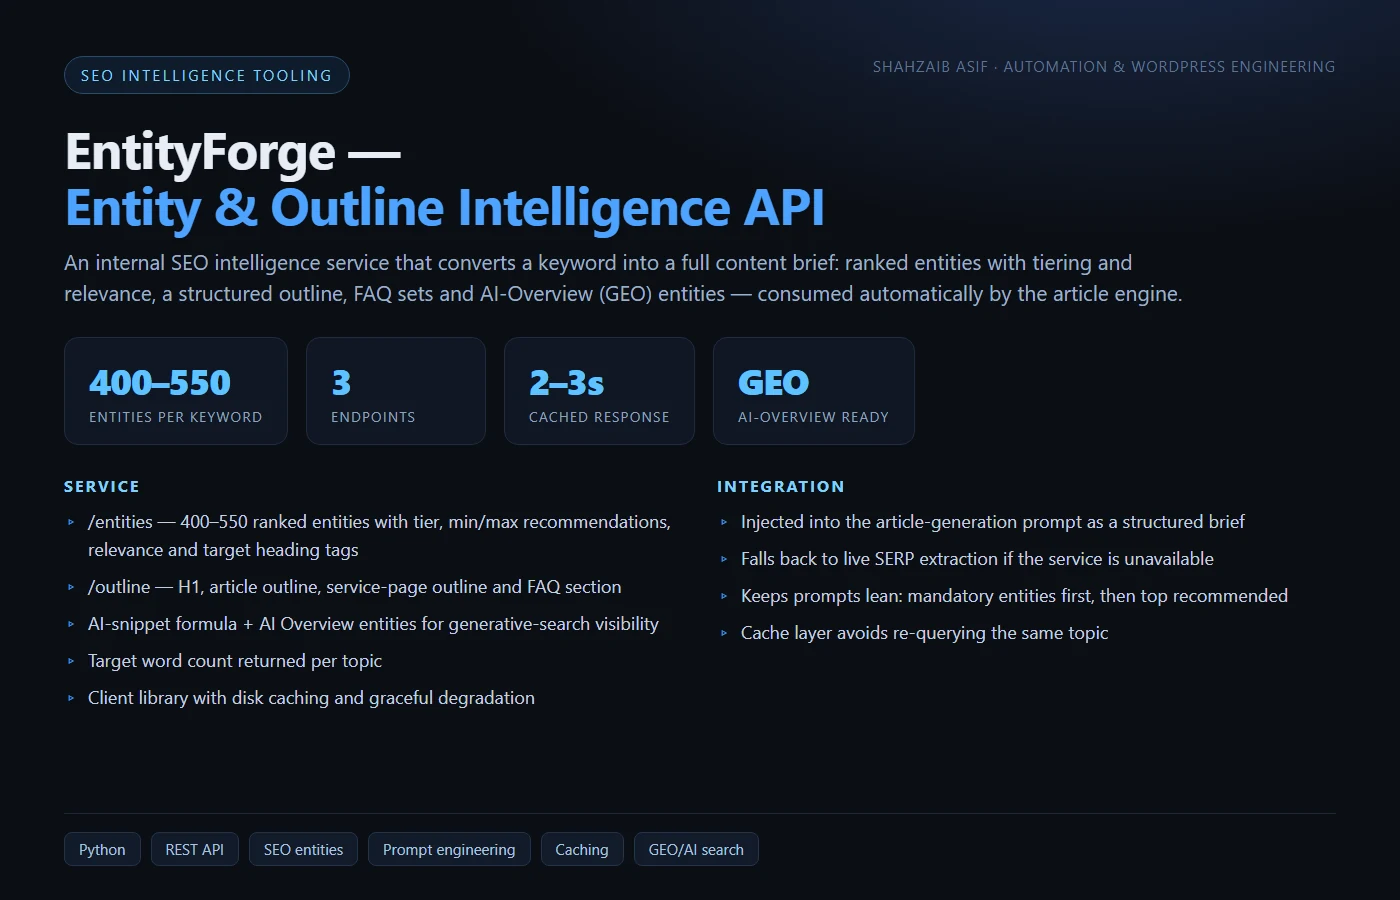Viewport: 1400px width, 900px height.
Task: Click 'Client library with disk caching' bullet
Action: (x=311, y=698)
